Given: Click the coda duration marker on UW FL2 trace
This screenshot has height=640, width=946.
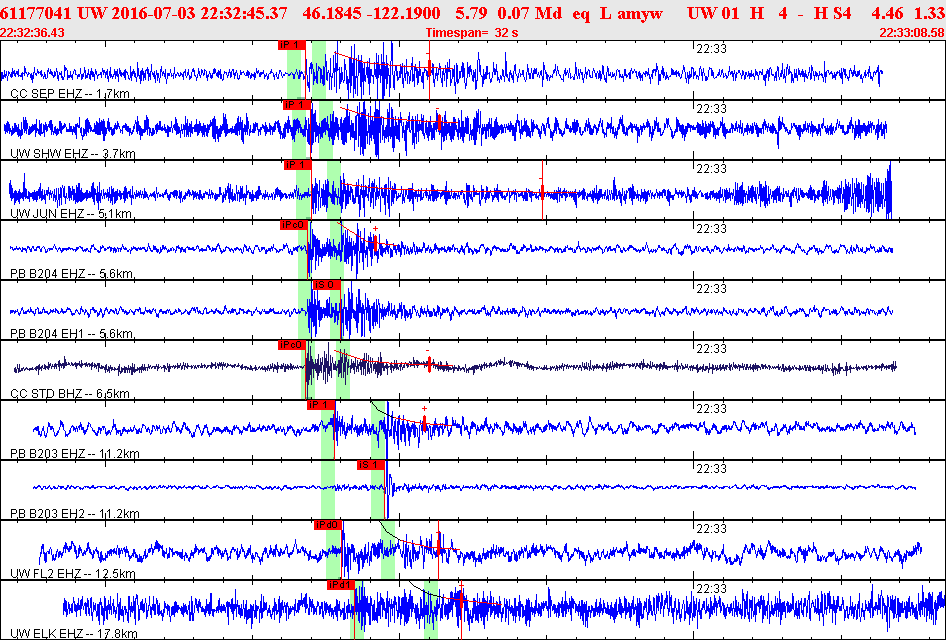Looking at the screenshot, I should (x=439, y=547).
